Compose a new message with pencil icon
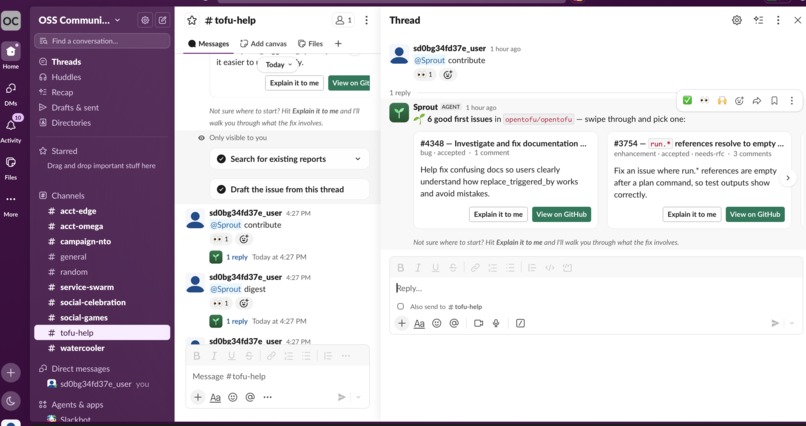This screenshot has height=426, width=806. point(162,21)
